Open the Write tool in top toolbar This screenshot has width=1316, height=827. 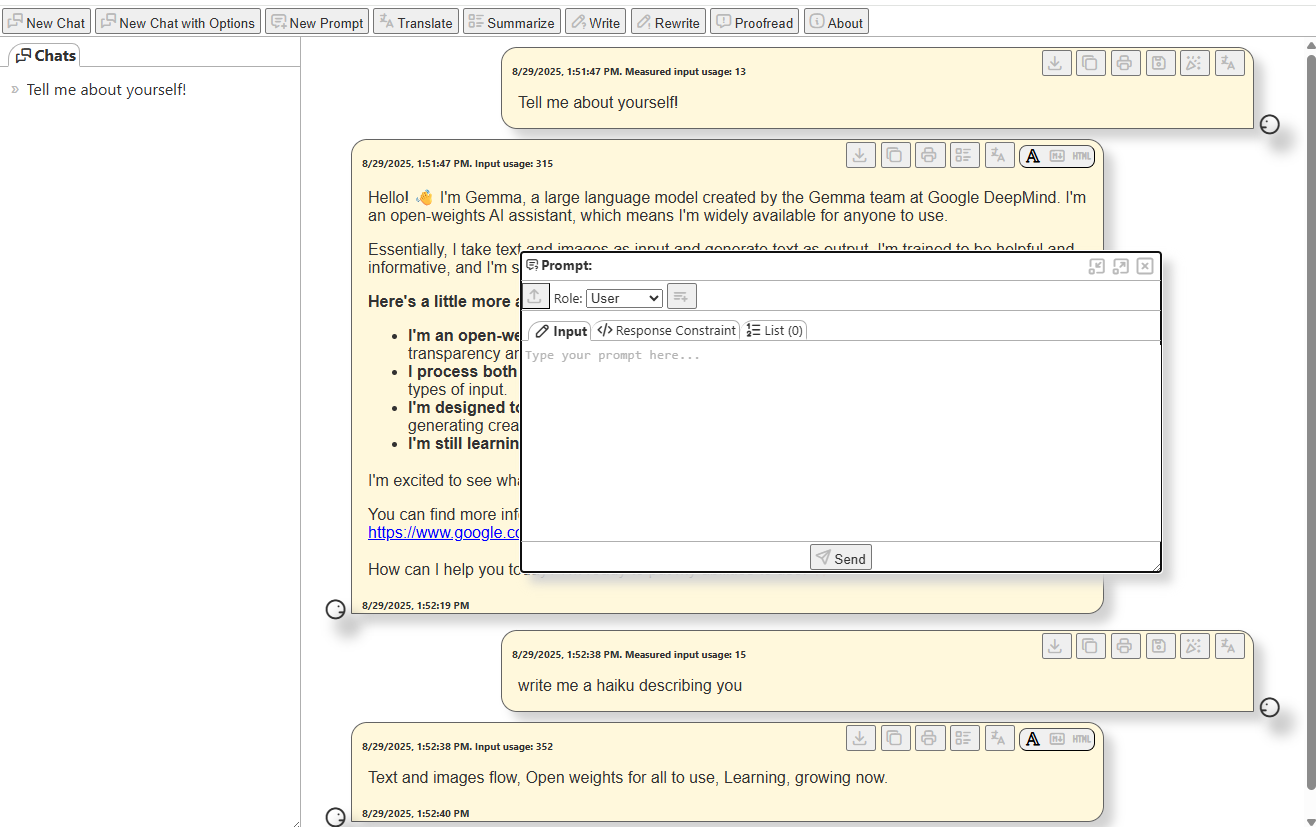[x=596, y=22]
